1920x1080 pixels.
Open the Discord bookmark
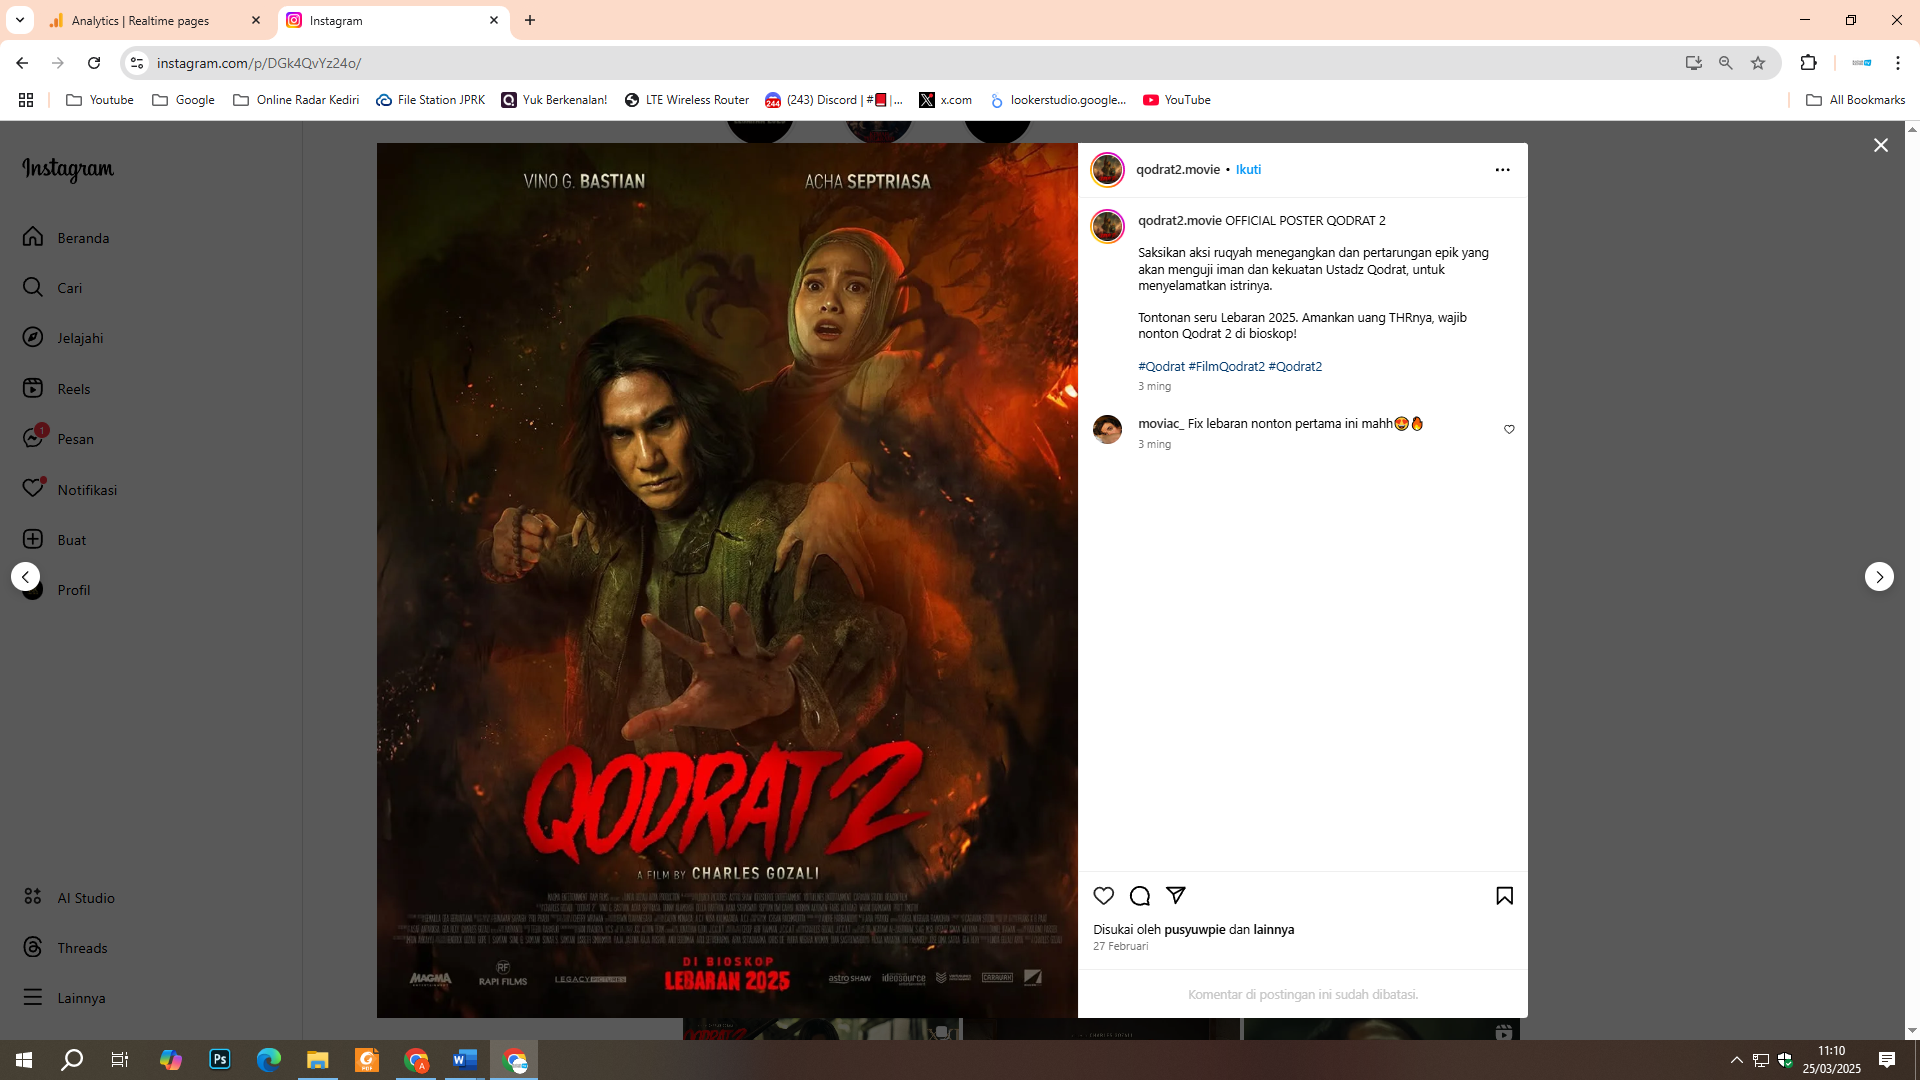pos(834,100)
